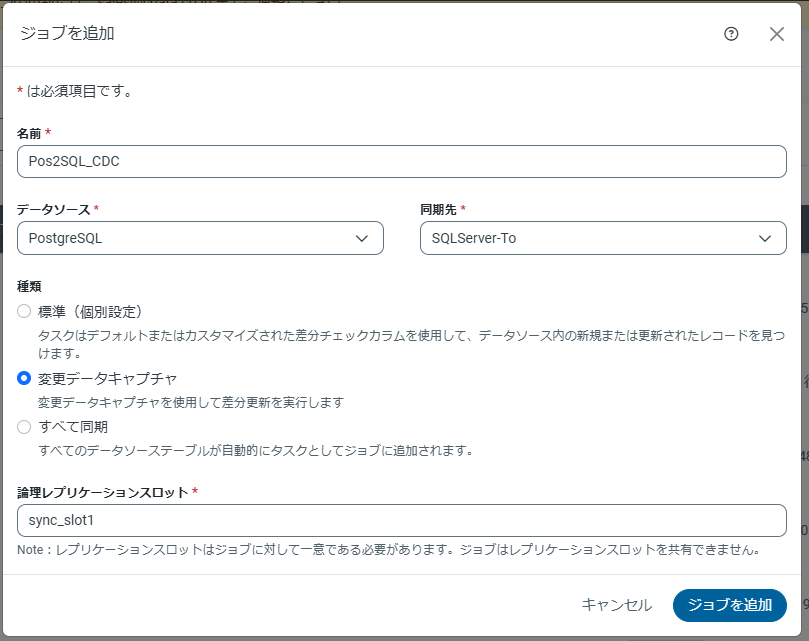This screenshot has height=641, width=809.
Task: Click the chevron arrow of PostgreSQL combo box
Action: tap(362, 238)
